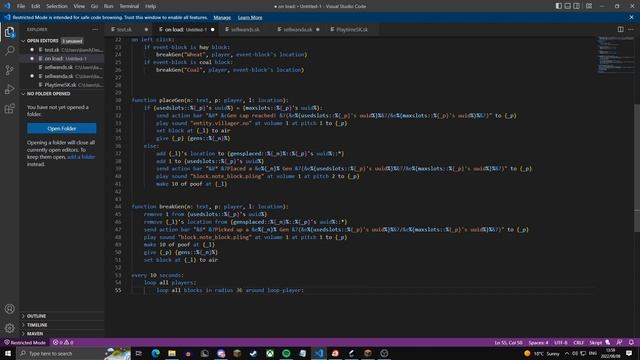Open the Run menu
Viewport: 640px width, 360px height.
pyautogui.click(x=109, y=6)
